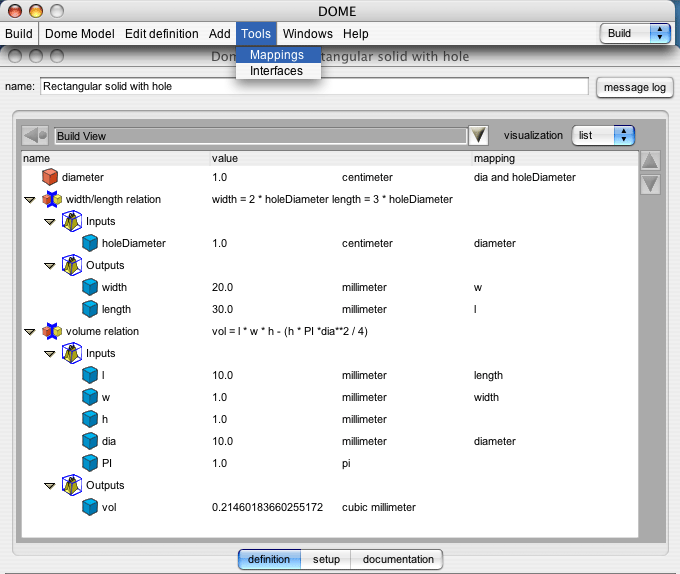The width and height of the screenshot is (680, 574).
Task: Click the 'pi' unit of PI
Action: pos(346,463)
